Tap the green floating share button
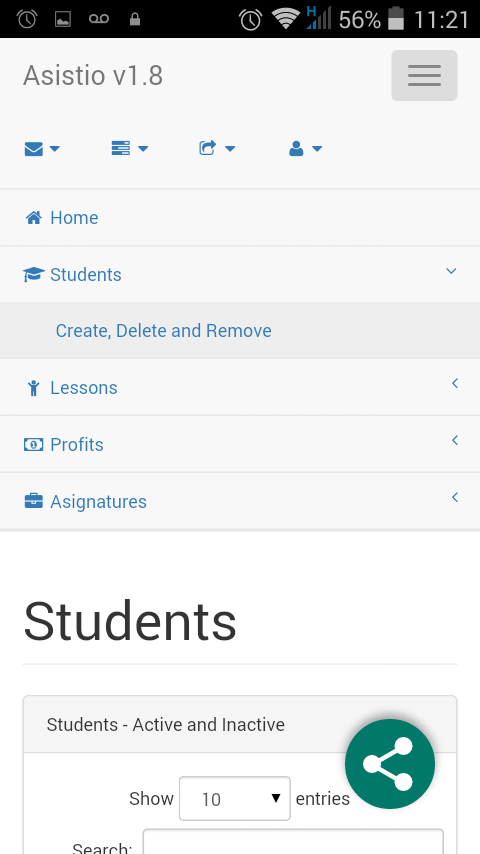The image size is (480, 854). tap(390, 764)
